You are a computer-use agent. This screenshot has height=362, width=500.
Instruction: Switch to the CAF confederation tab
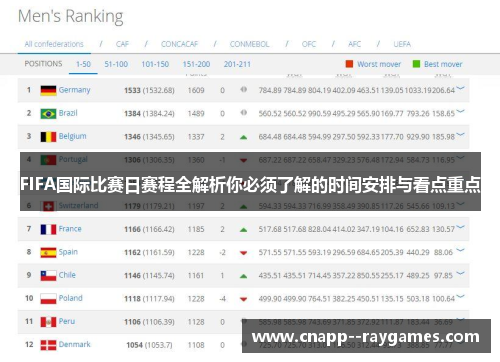[122, 44]
